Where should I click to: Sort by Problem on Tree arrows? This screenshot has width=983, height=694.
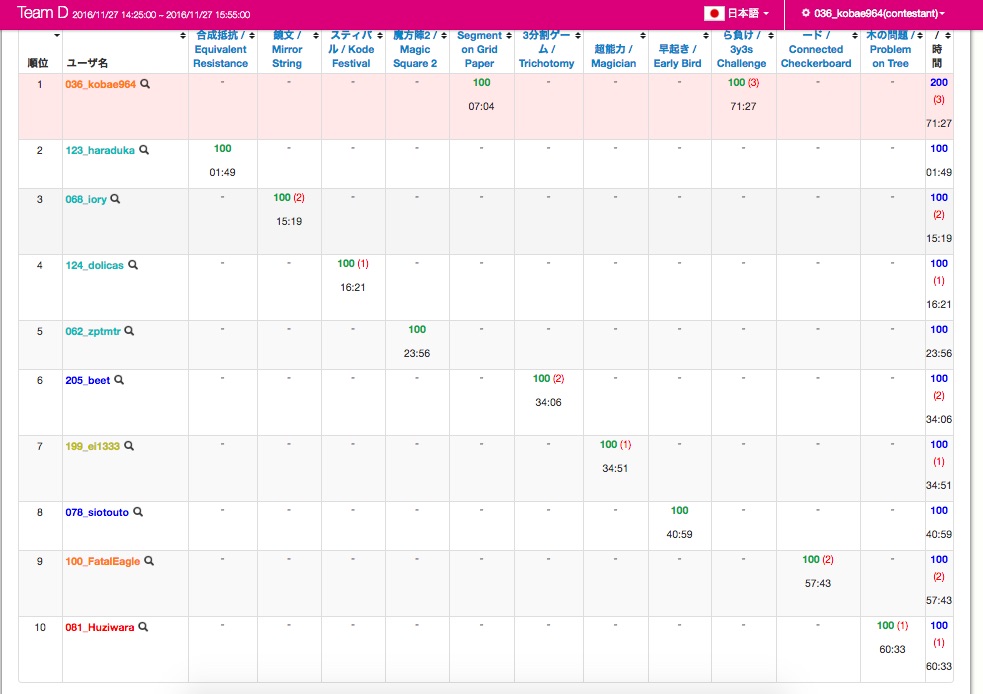coord(920,36)
